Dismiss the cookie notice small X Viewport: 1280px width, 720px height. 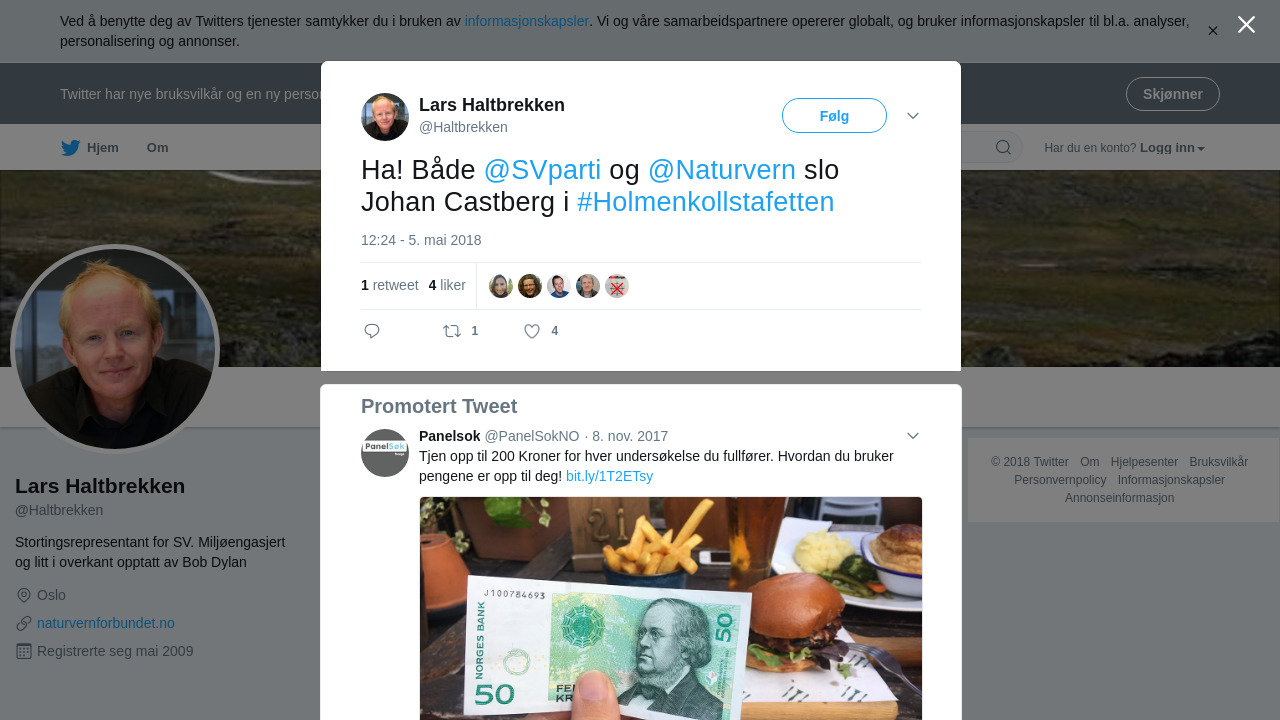[x=1212, y=31]
